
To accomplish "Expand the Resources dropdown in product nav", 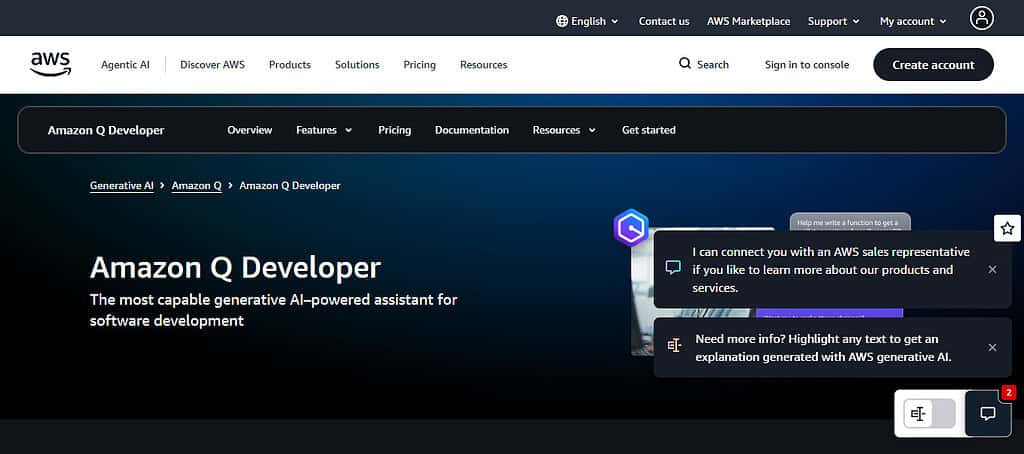I will [x=564, y=130].
